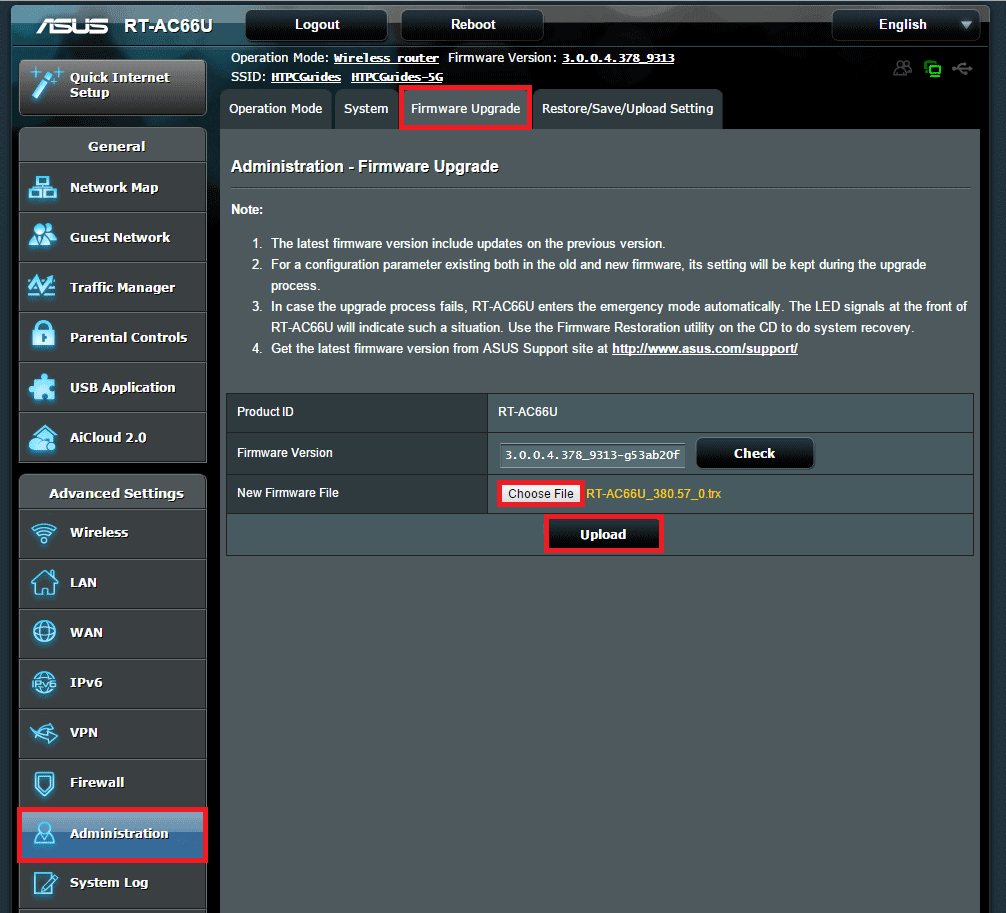This screenshot has width=1006, height=913.
Task: Select the Parental Controls padlock icon
Action: coord(43,337)
